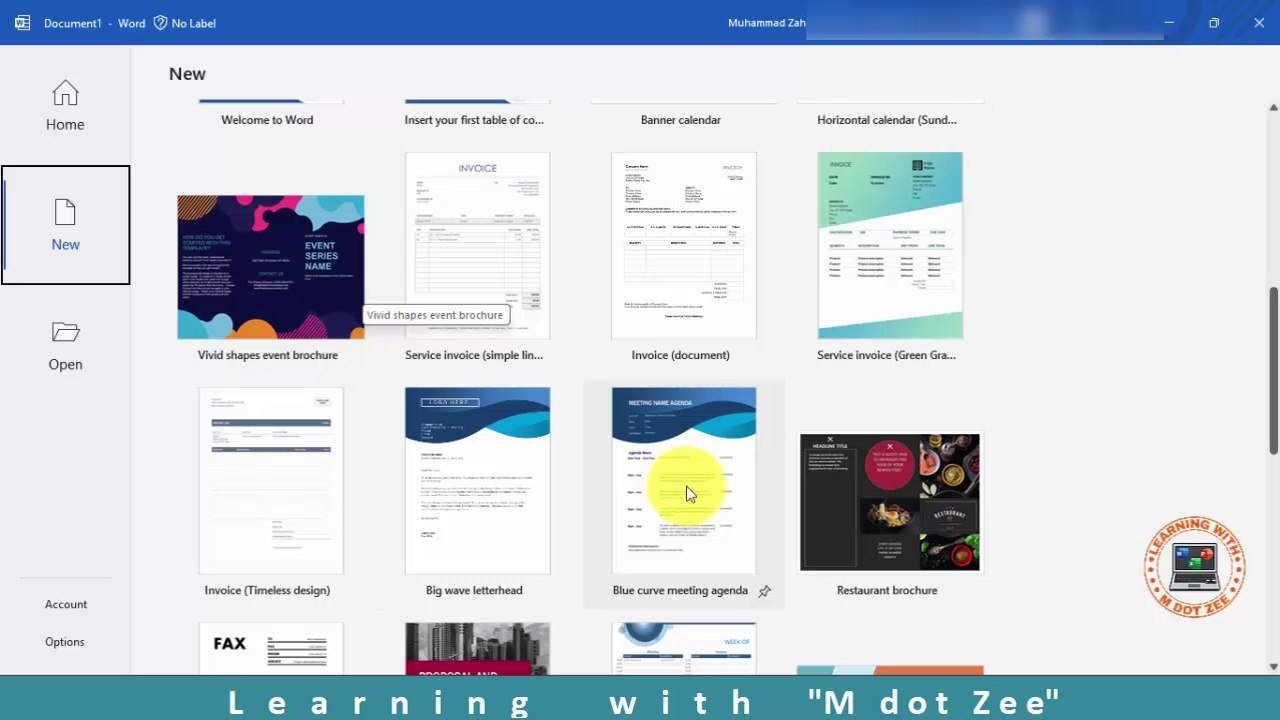Click the No Label shield icon
1280x720 pixels.
pos(160,22)
